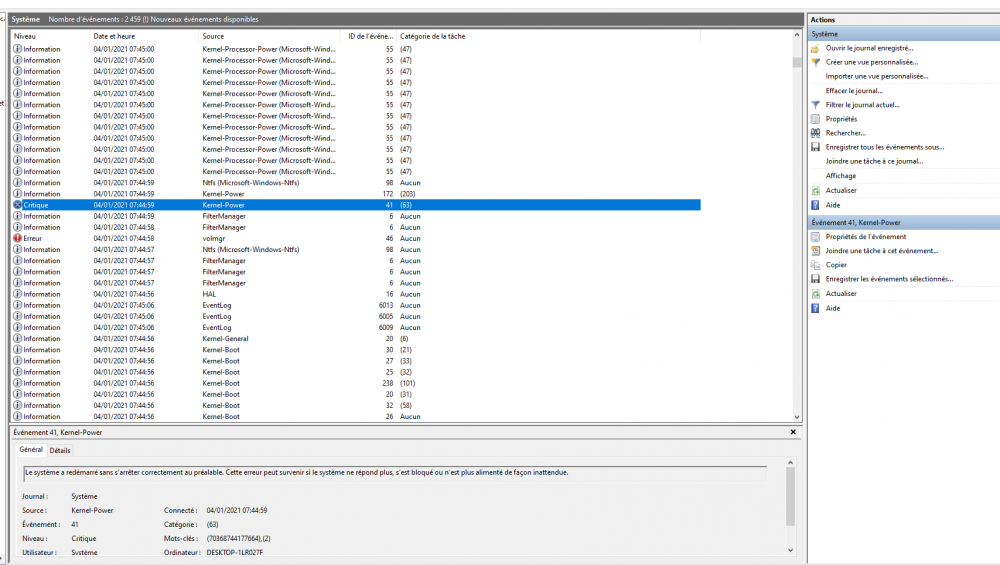Image resolution: width=1000 pixels, height=565 pixels.
Task: Open Propriétés de l'événement link
Action: (865, 237)
